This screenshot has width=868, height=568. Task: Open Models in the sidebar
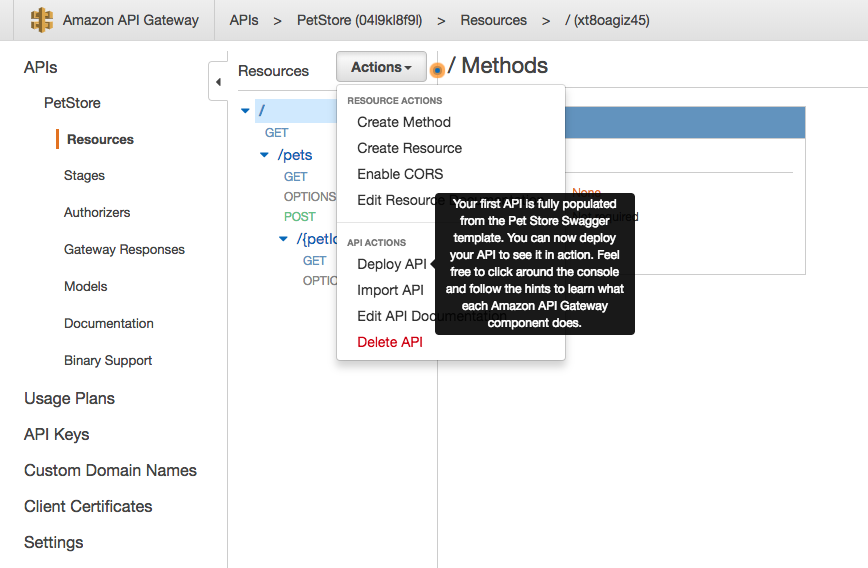tap(85, 287)
